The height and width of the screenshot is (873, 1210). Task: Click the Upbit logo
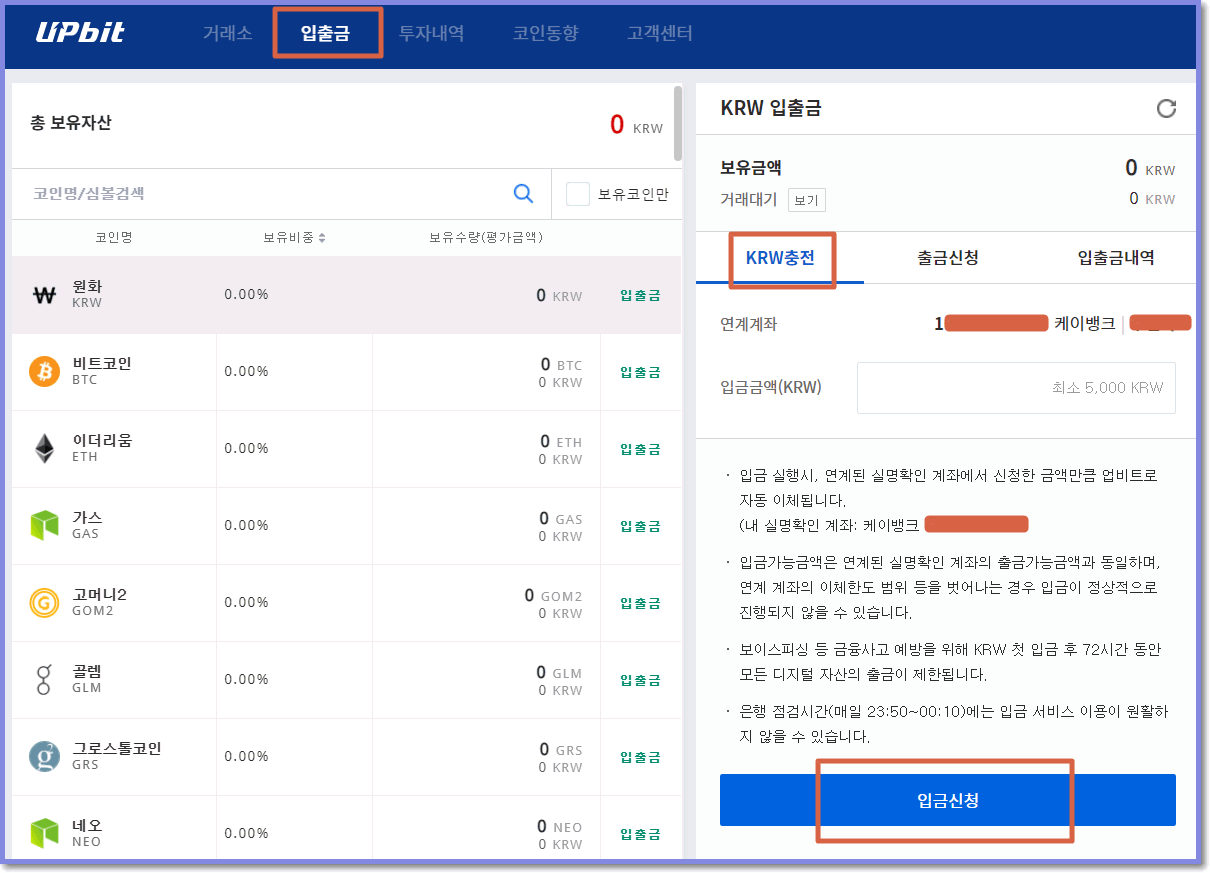click(x=80, y=31)
